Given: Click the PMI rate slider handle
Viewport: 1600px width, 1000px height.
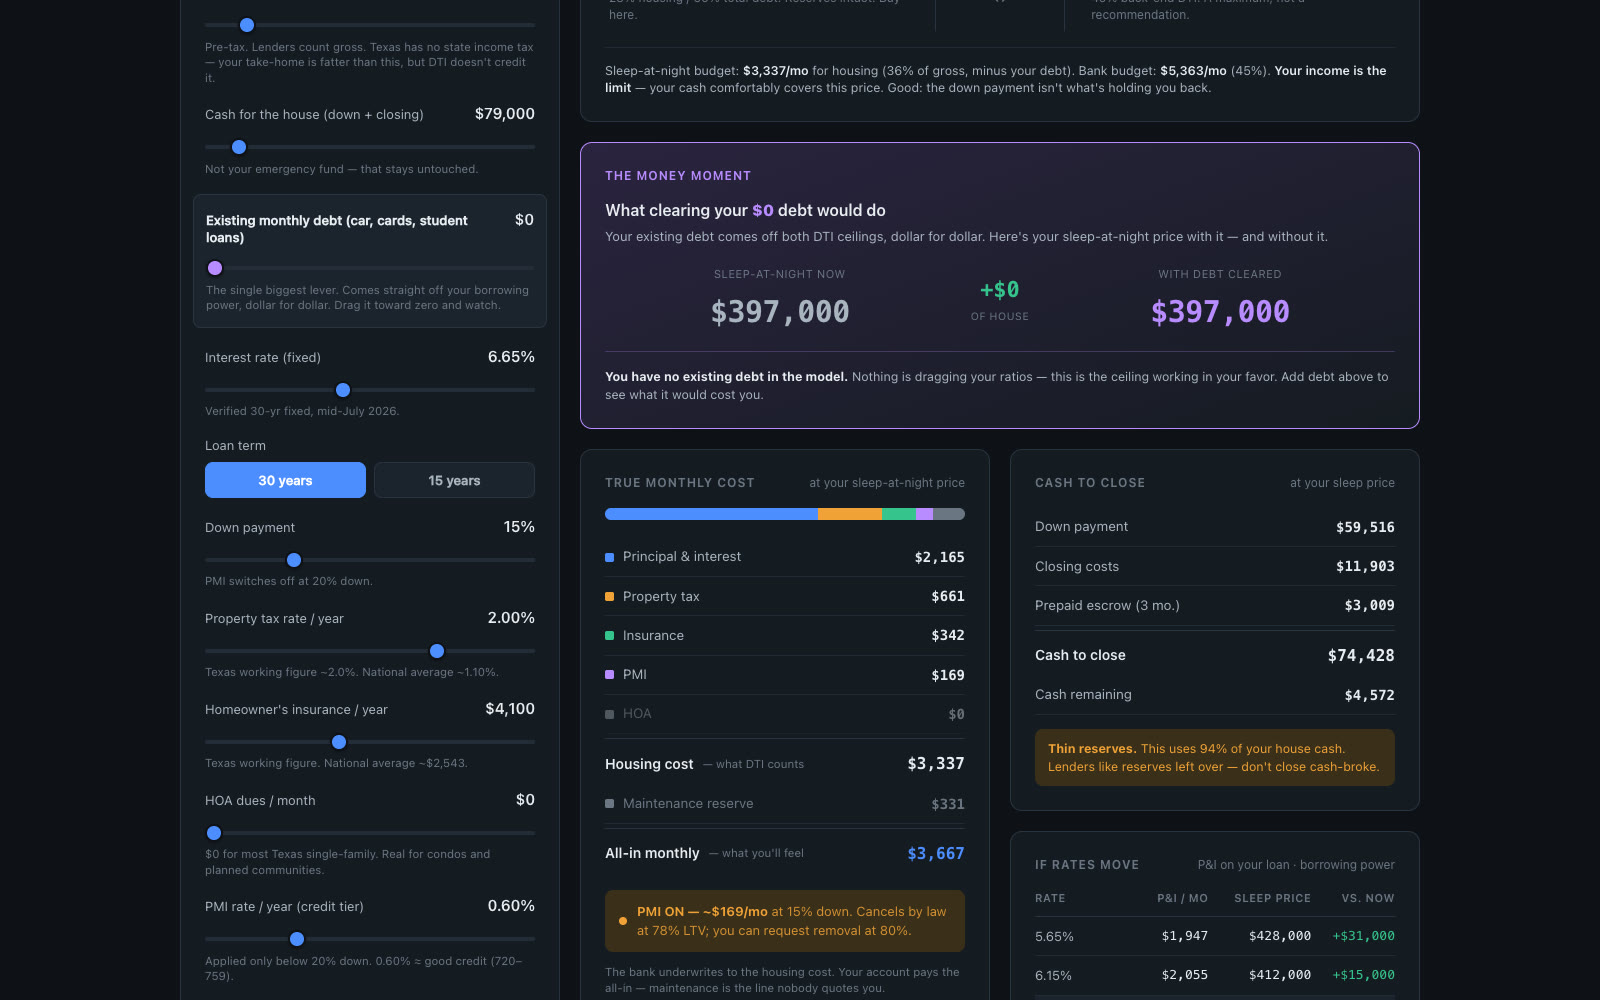Looking at the screenshot, I should pos(297,939).
